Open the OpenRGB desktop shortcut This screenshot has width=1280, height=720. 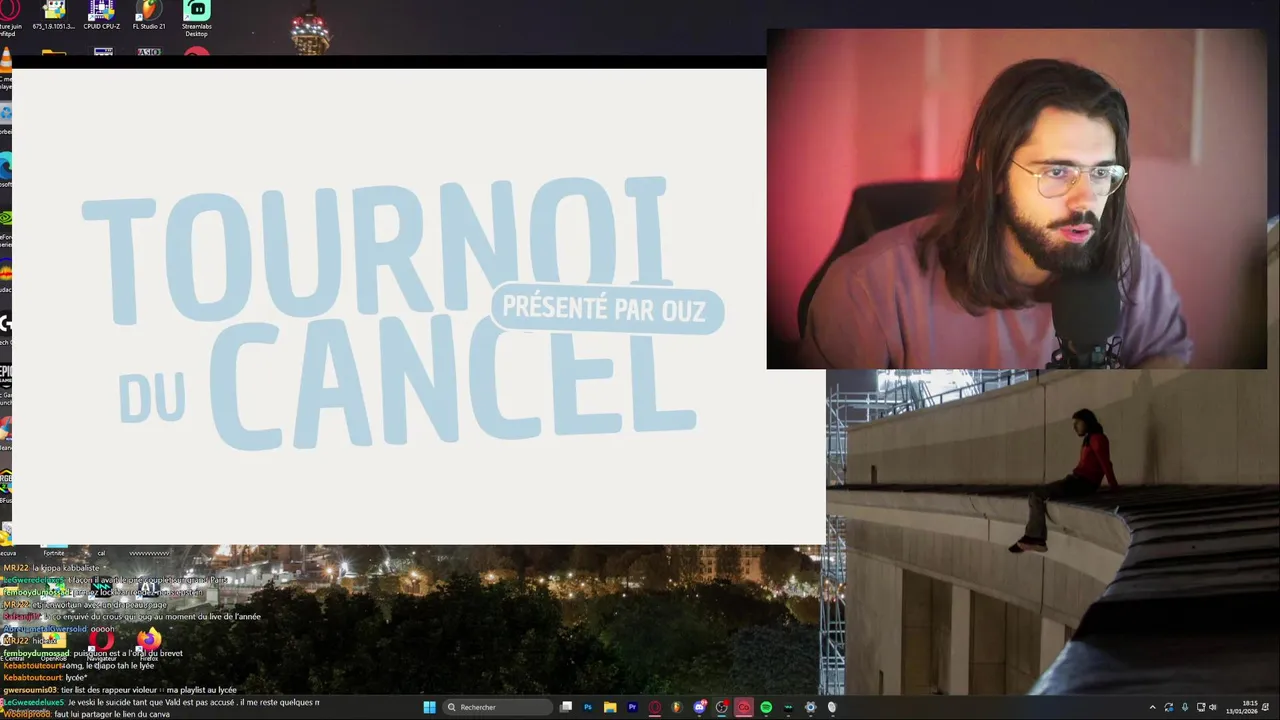[54, 645]
